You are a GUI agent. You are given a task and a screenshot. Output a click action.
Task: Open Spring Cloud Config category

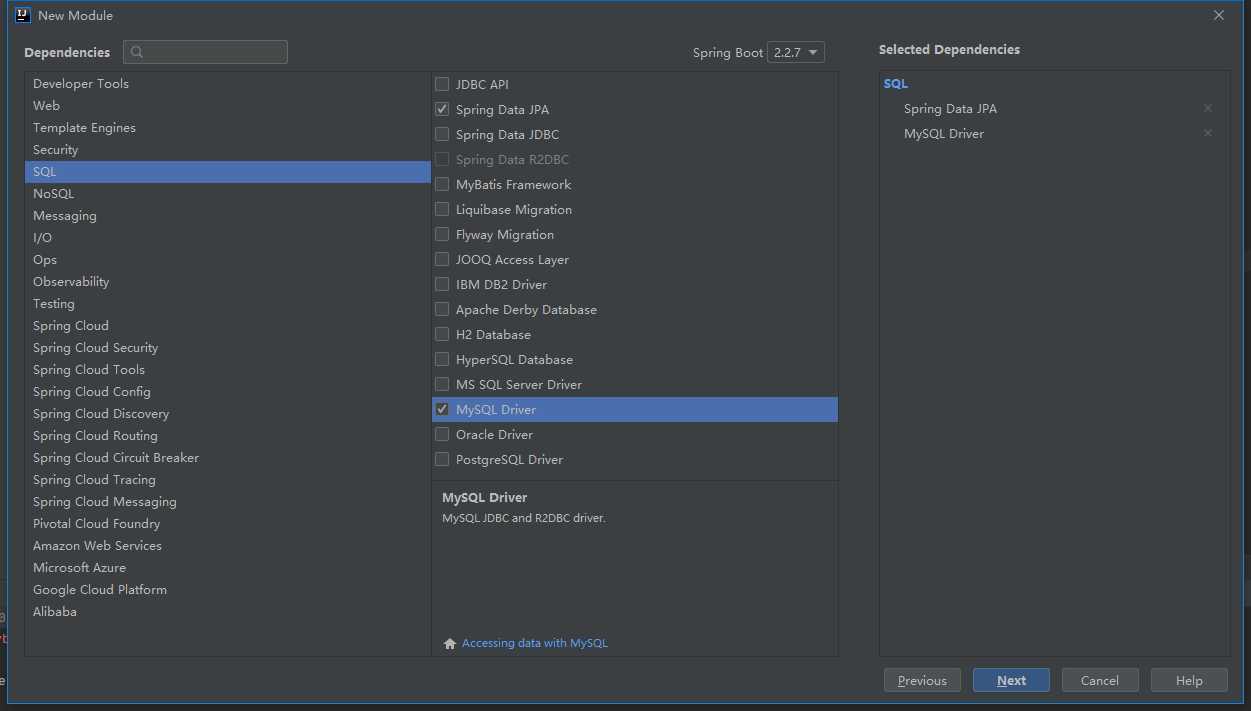[x=228, y=392]
